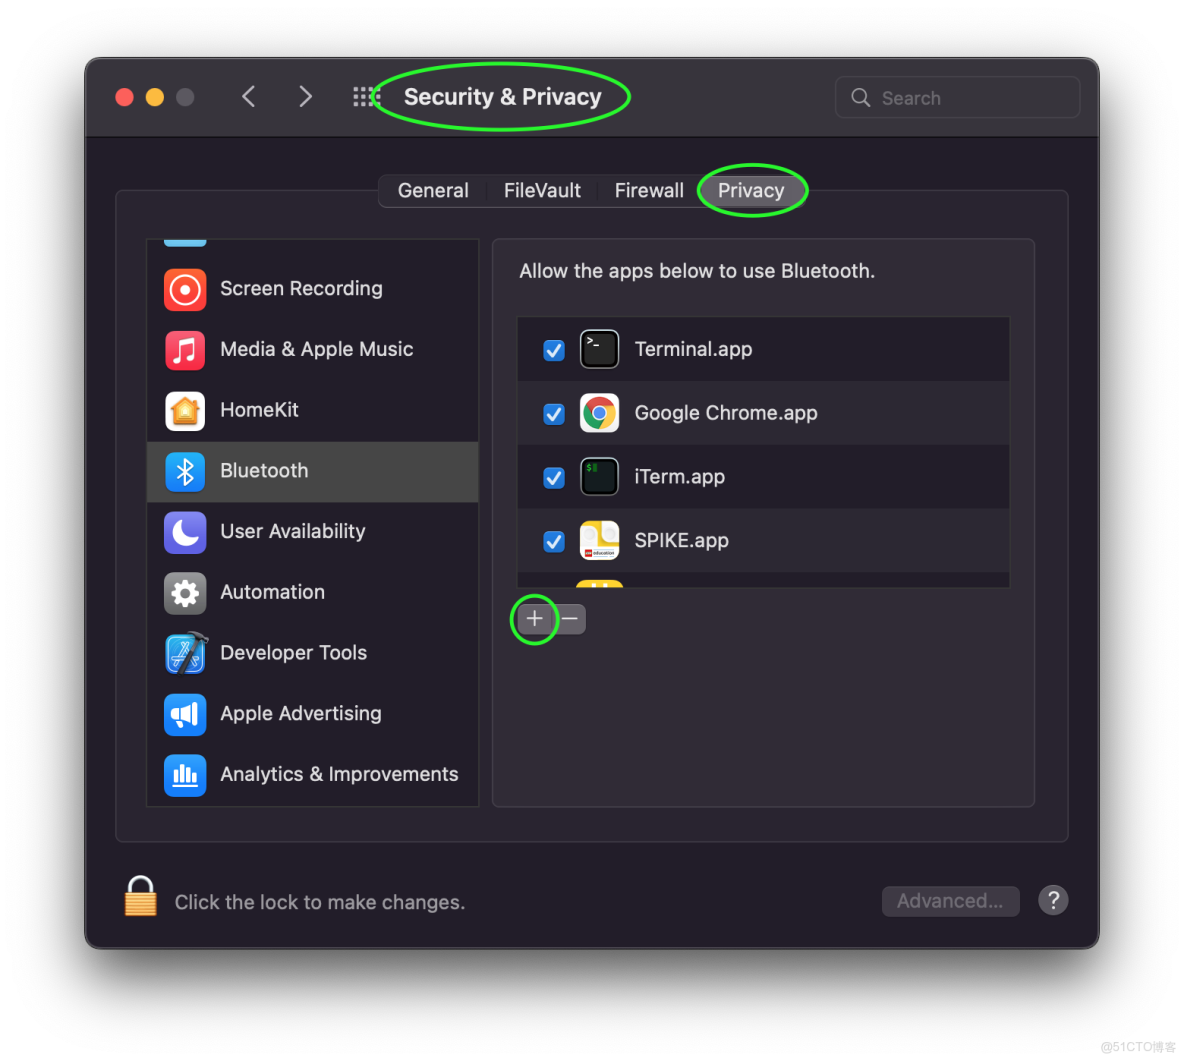Click the Google Chrome.app icon
The height and width of the screenshot is (1061, 1184).
[599, 413]
